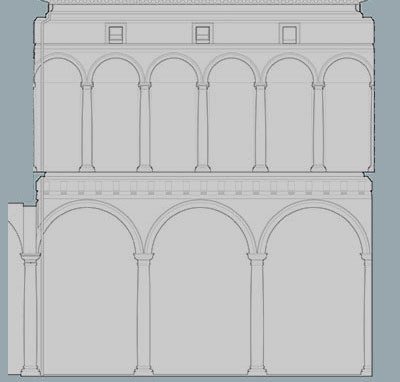Pick the fifth upper arcade column from left
This screenshot has width=400, height=382.
coord(318,127)
